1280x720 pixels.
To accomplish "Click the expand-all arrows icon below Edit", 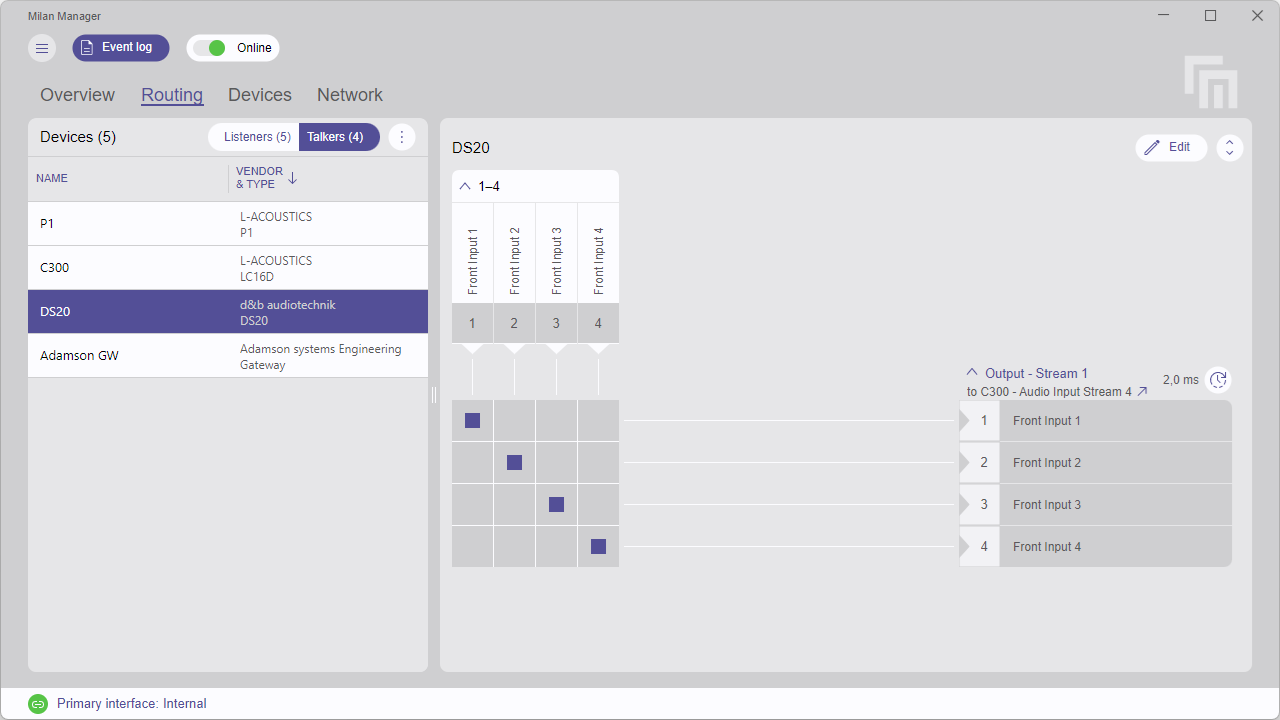I will [1229, 147].
